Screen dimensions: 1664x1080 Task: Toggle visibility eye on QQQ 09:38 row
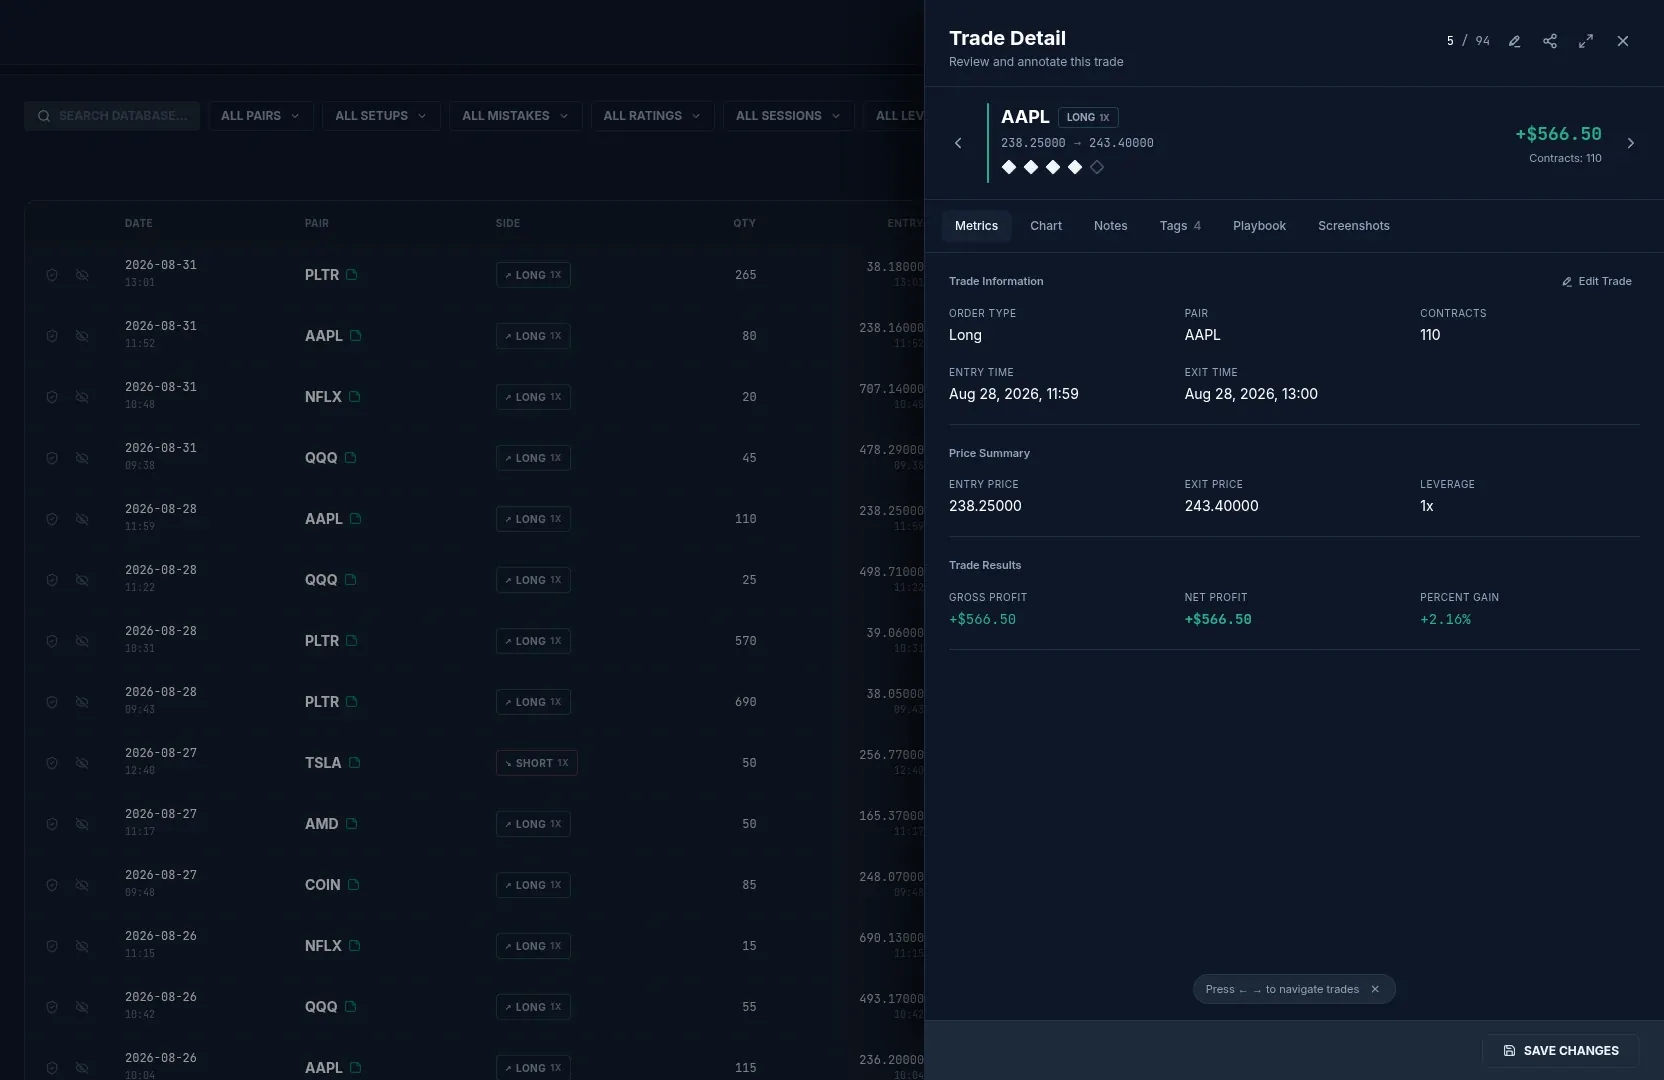(82, 458)
